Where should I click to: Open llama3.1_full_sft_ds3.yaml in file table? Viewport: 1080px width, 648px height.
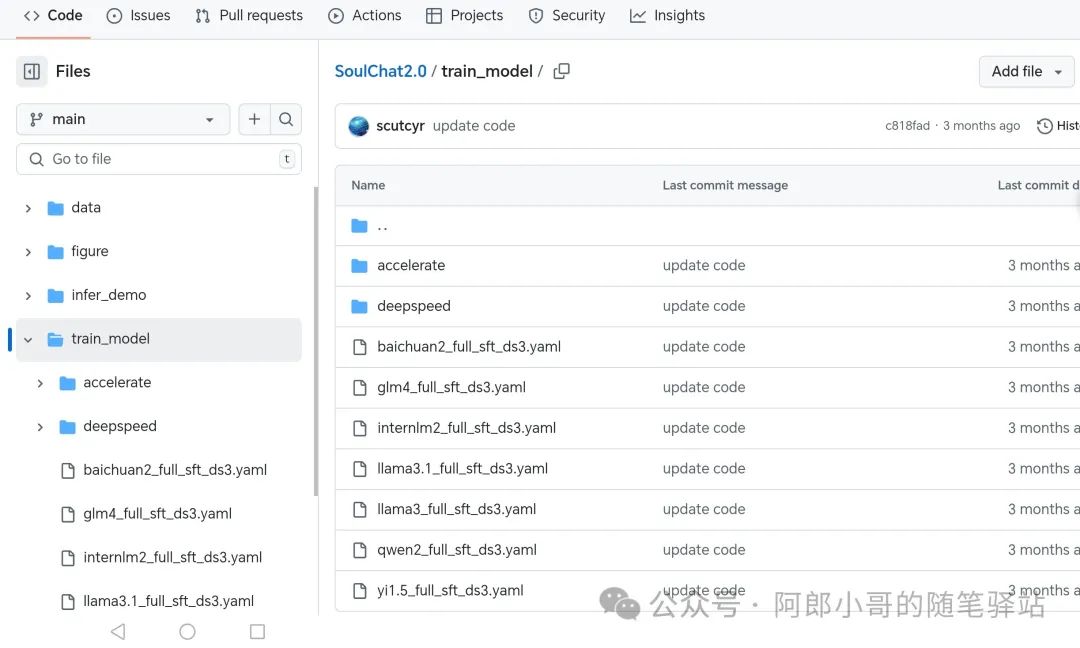[462, 468]
